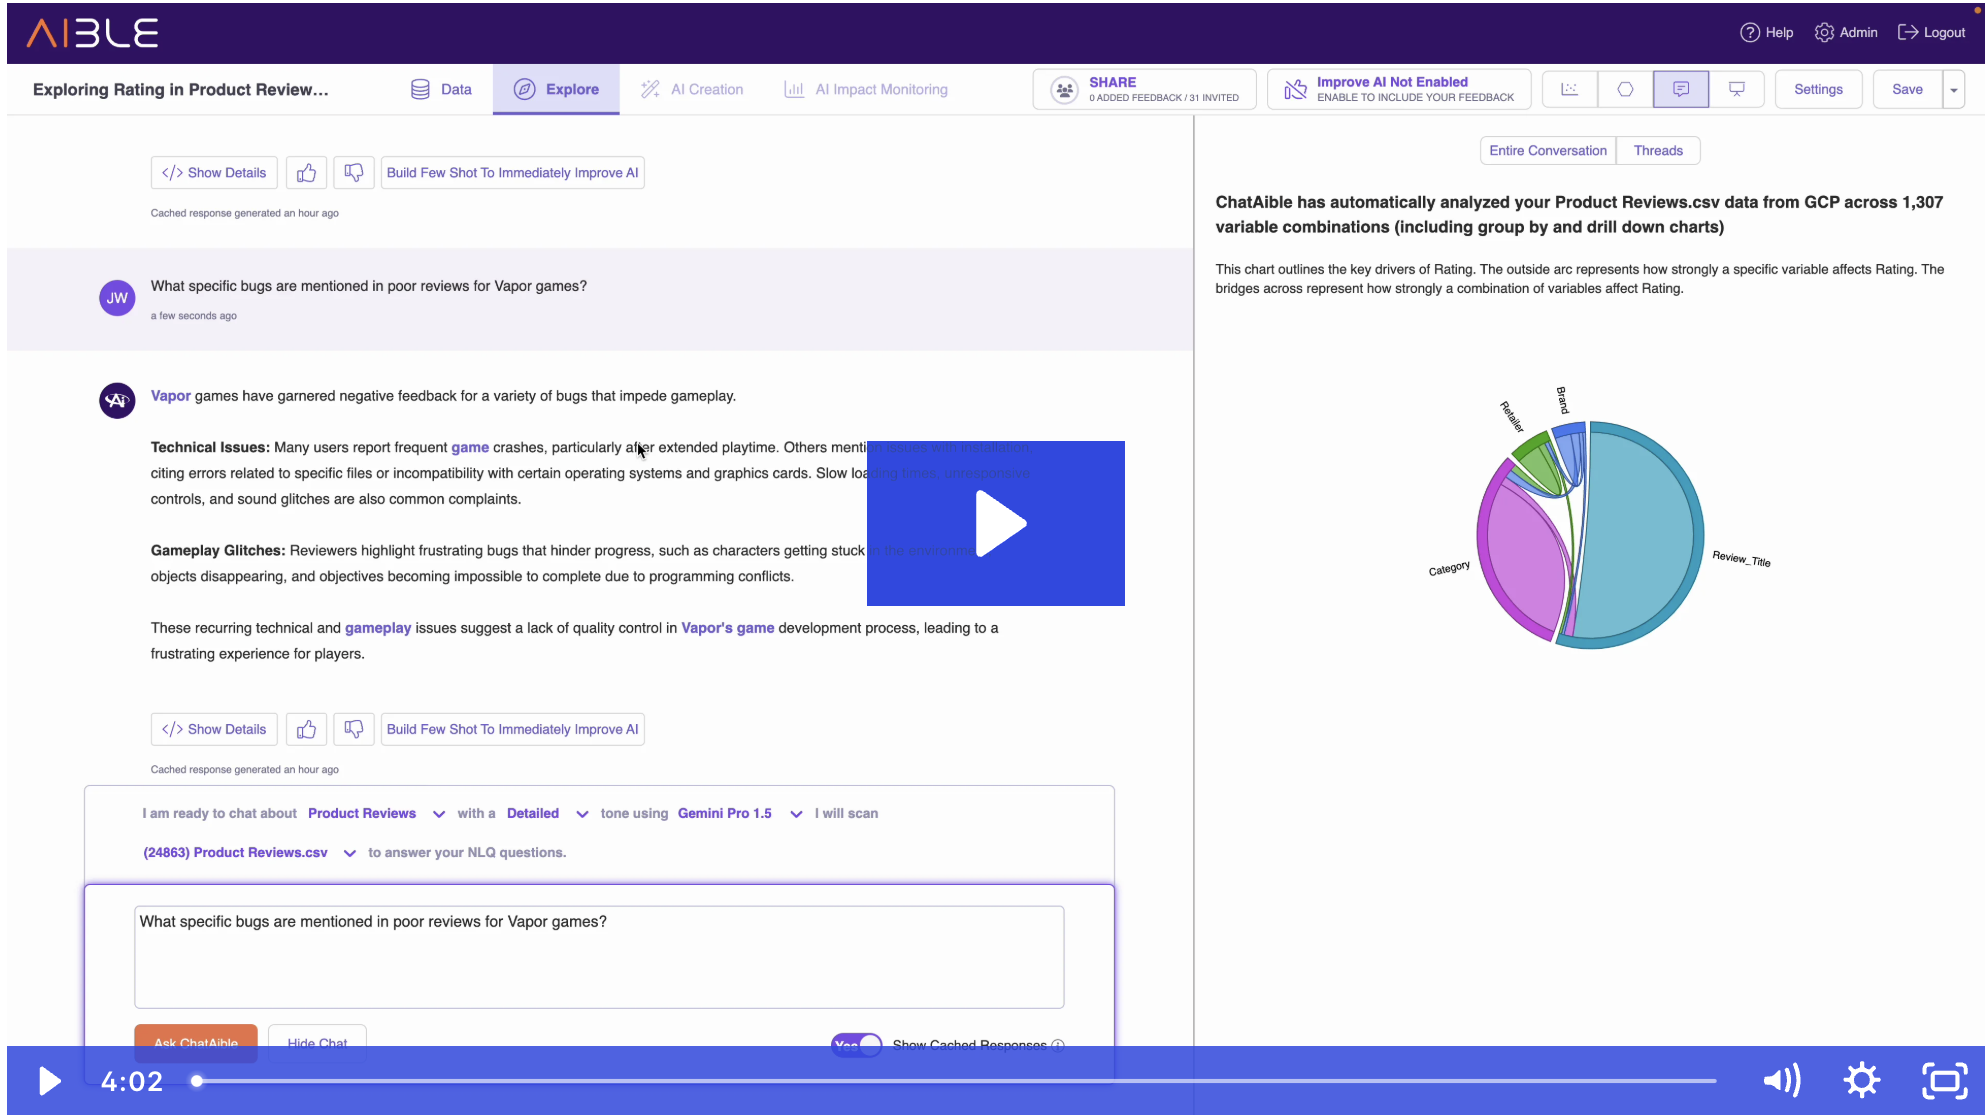Click lower Build Few Shot button
This screenshot has width=1988, height=1118.
coord(513,729)
